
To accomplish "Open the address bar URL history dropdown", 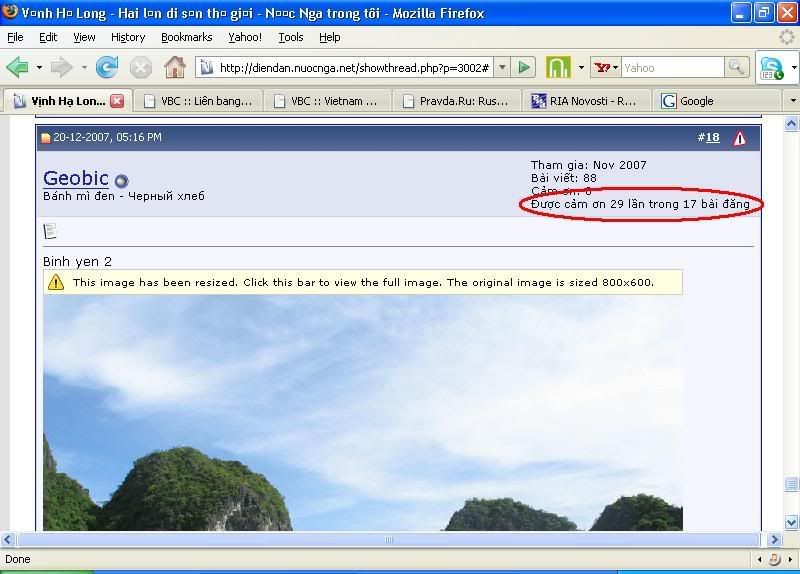I will pos(502,68).
